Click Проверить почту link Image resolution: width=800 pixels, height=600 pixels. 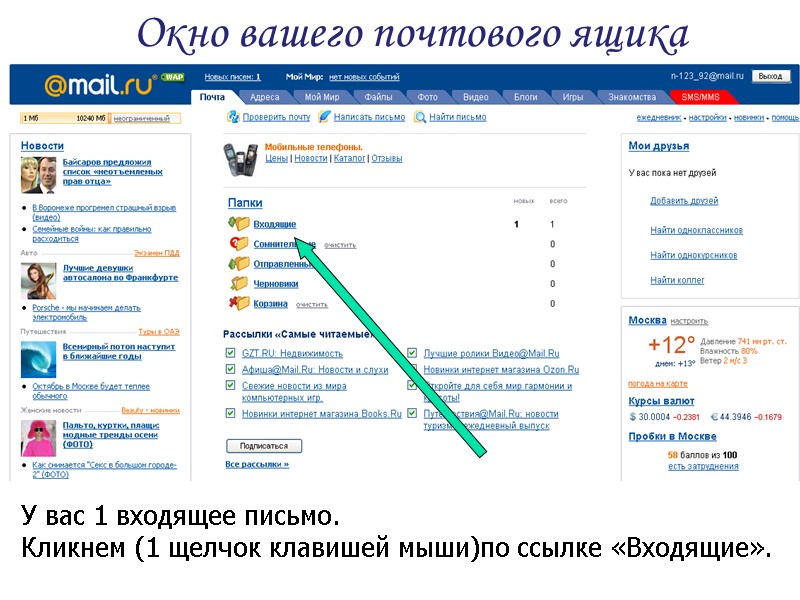[x=276, y=117]
